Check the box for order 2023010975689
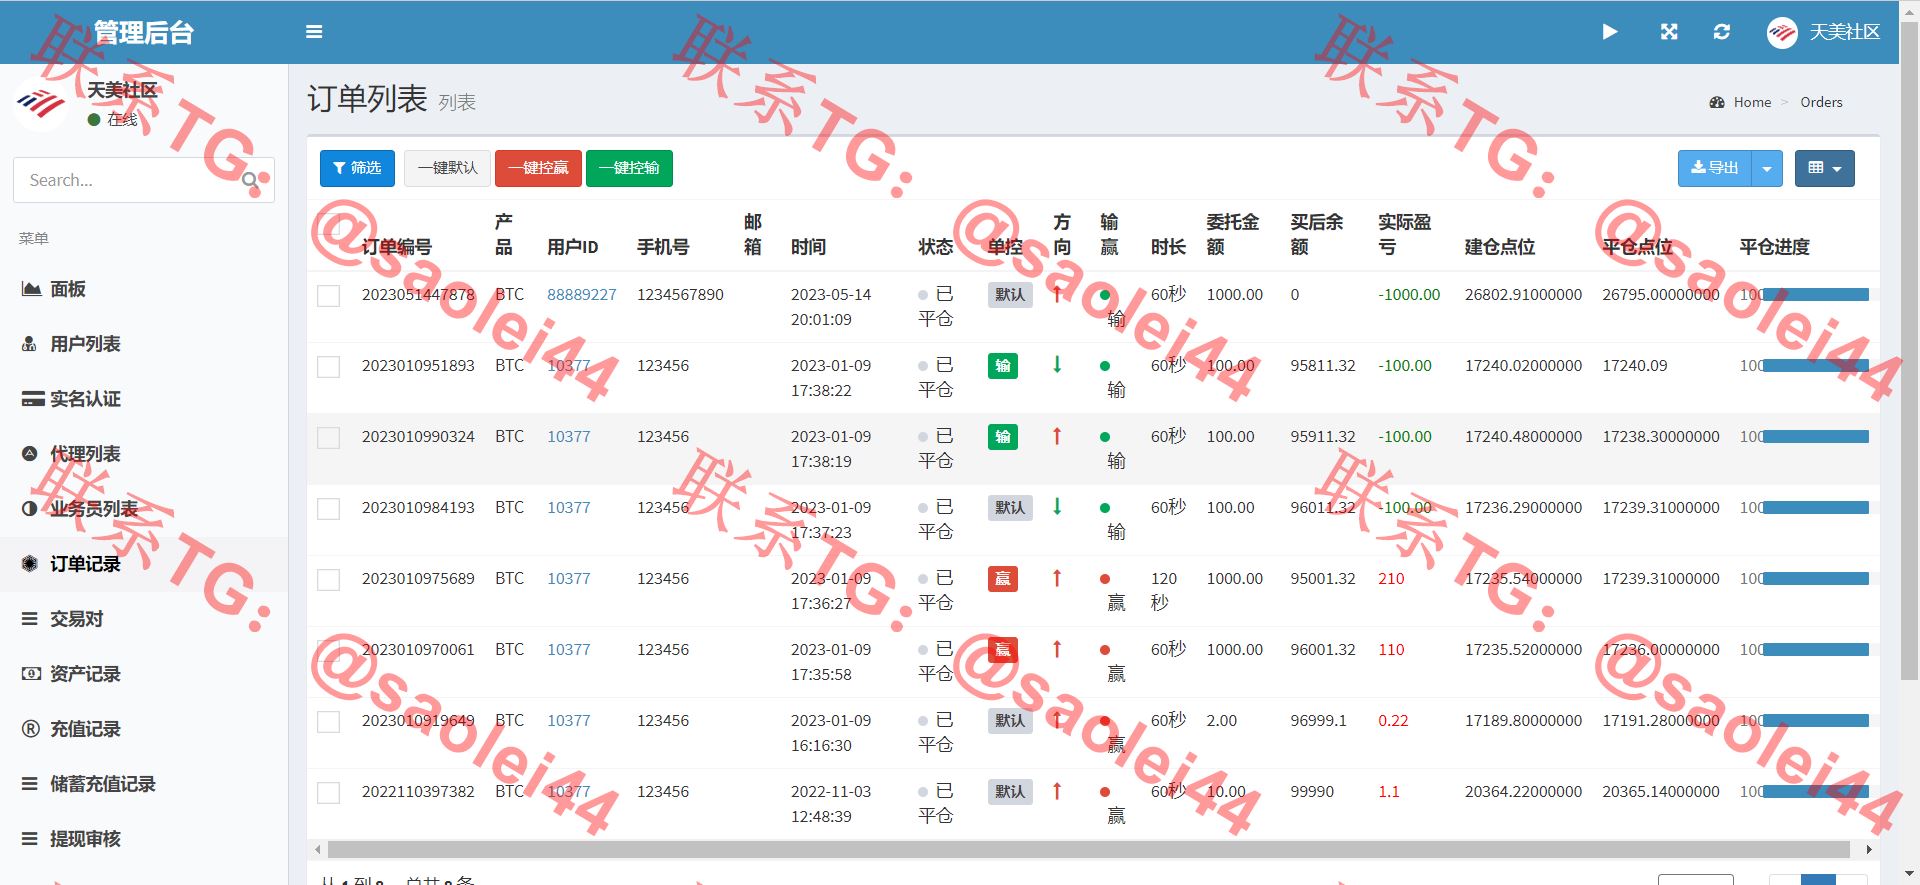This screenshot has height=885, width=1920. click(x=328, y=580)
